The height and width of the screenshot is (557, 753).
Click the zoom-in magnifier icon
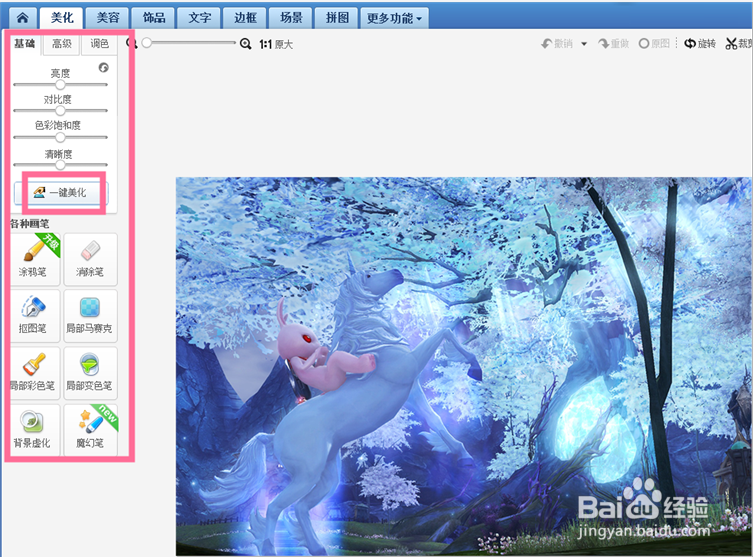click(x=245, y=44)
